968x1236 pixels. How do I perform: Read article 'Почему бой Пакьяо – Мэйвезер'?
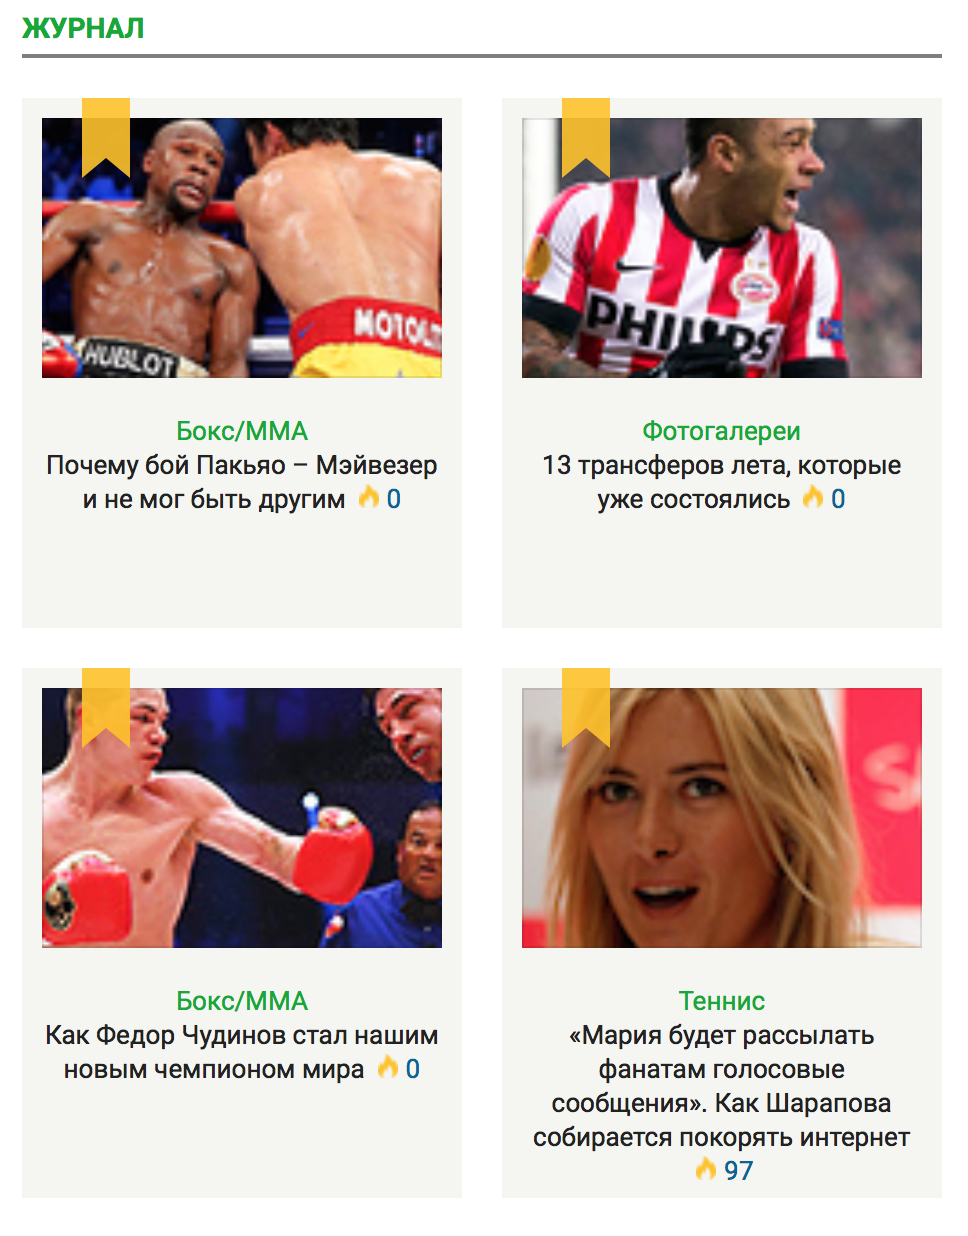pyautogui.click(x=242, y=482)
